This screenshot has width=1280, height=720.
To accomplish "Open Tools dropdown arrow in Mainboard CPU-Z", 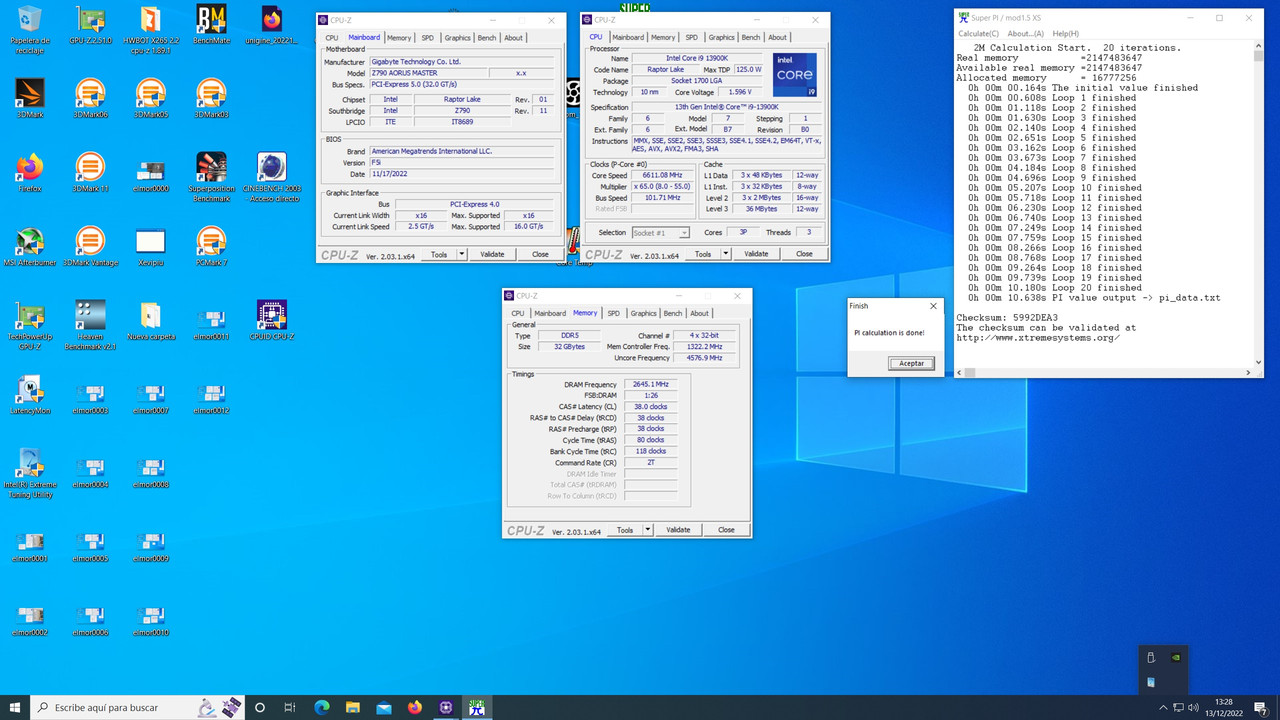I will 461,254.
